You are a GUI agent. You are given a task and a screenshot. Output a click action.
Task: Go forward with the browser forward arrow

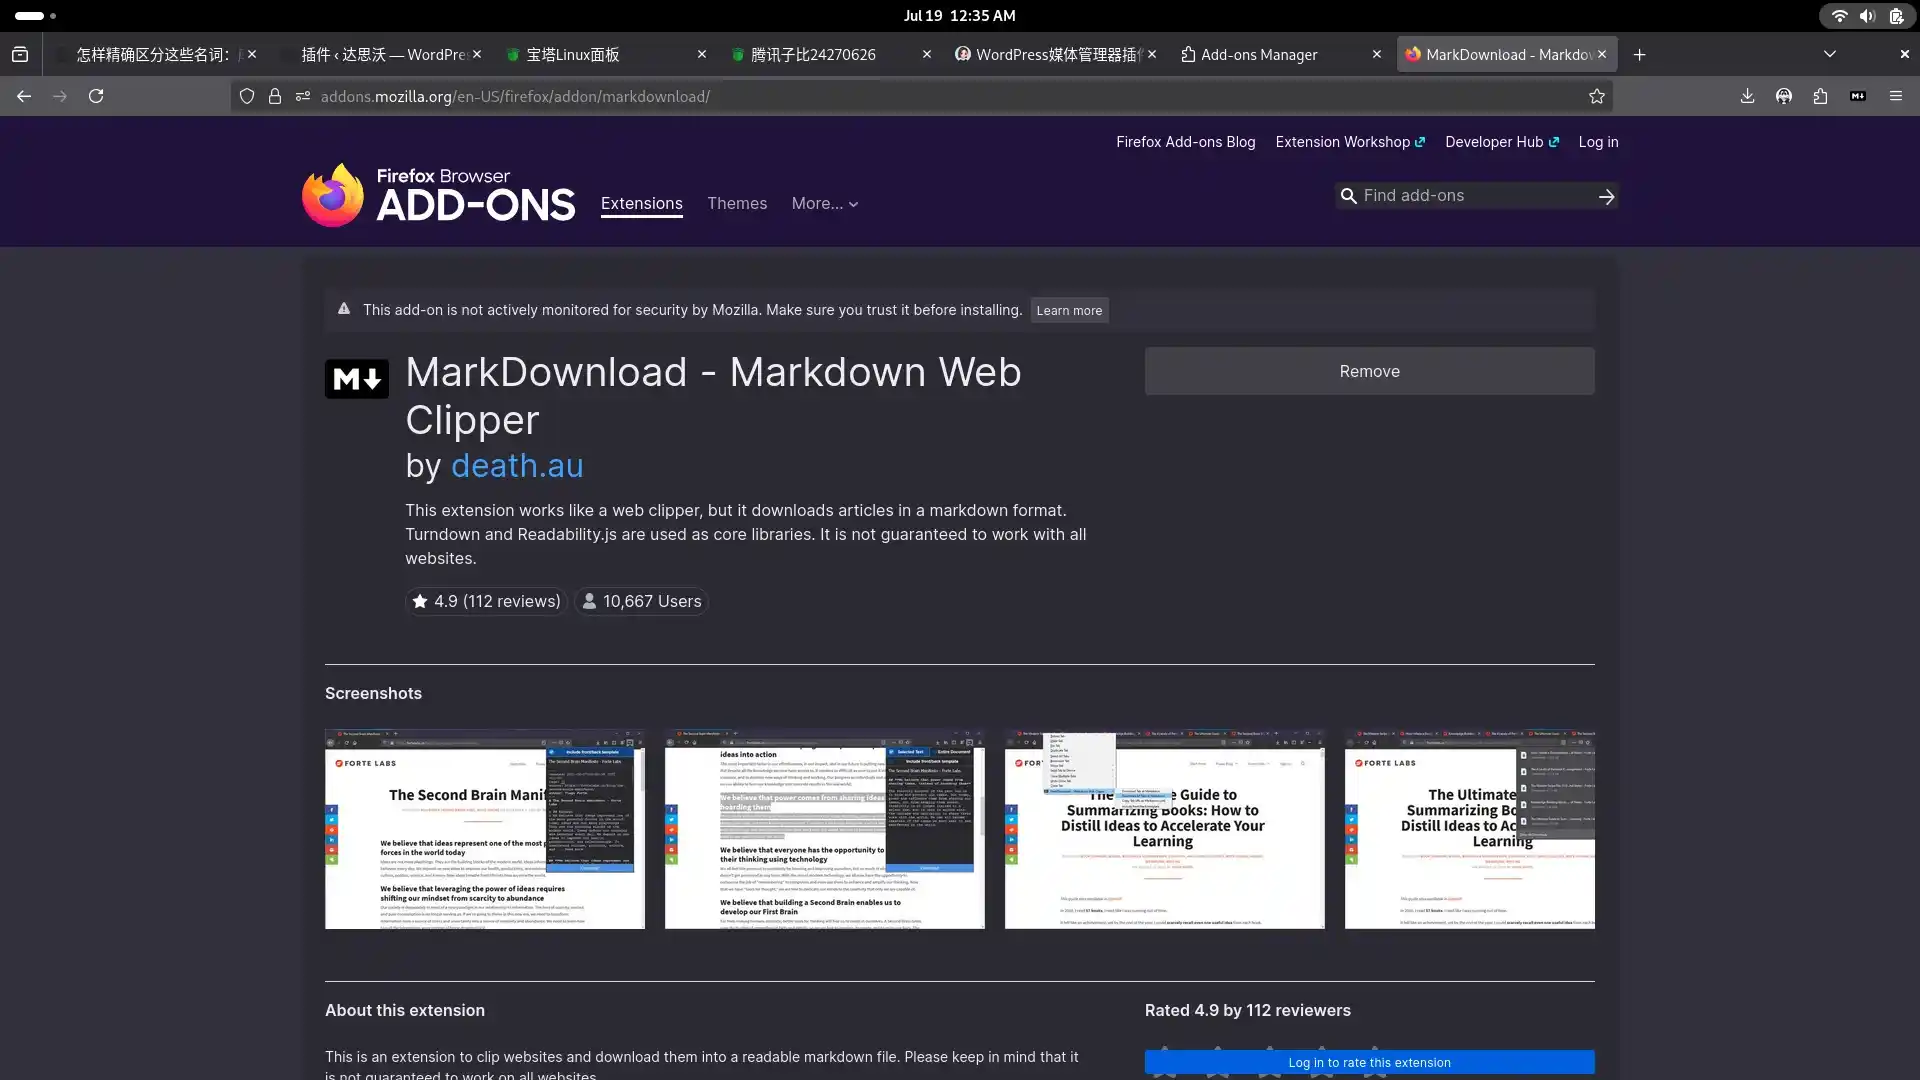60,96
